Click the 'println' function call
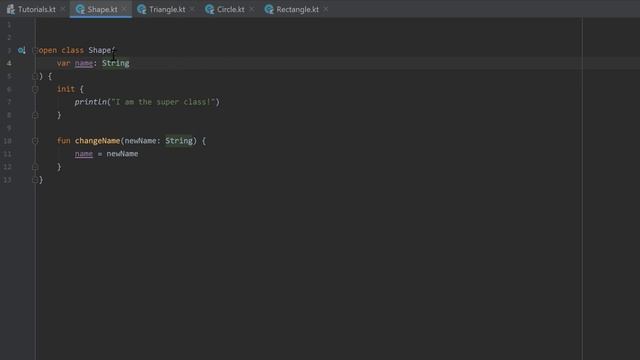The width and height of the screenshot is (640, 360). (91, 102)
